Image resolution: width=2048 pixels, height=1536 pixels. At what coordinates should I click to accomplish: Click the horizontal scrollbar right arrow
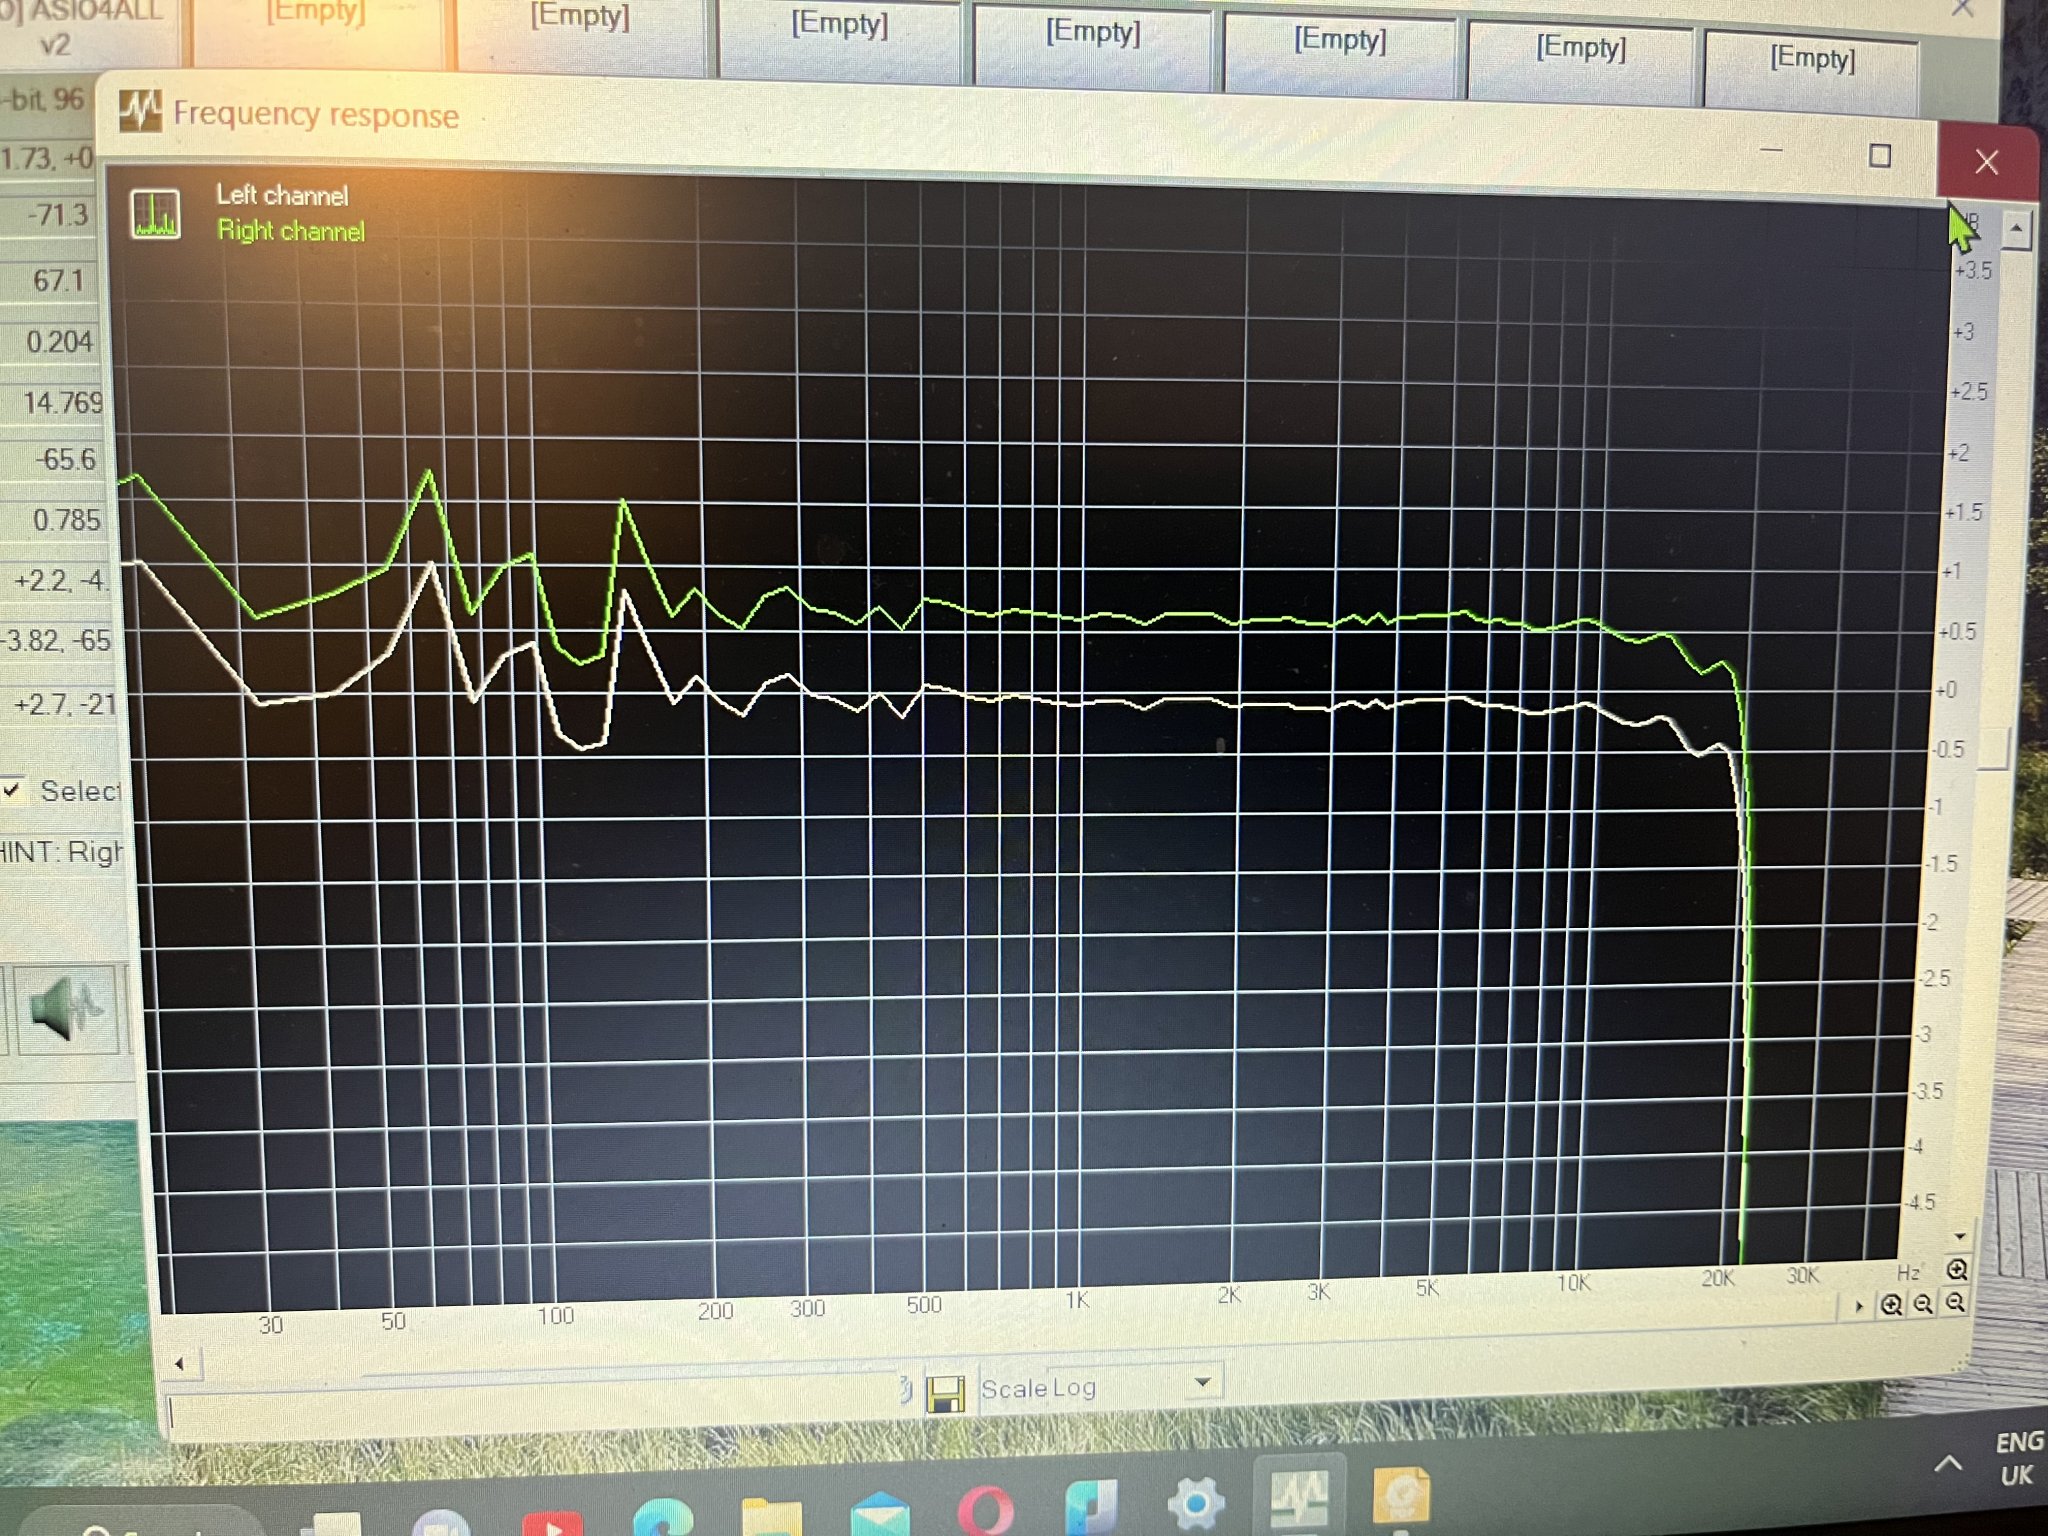(1859, 1306)
